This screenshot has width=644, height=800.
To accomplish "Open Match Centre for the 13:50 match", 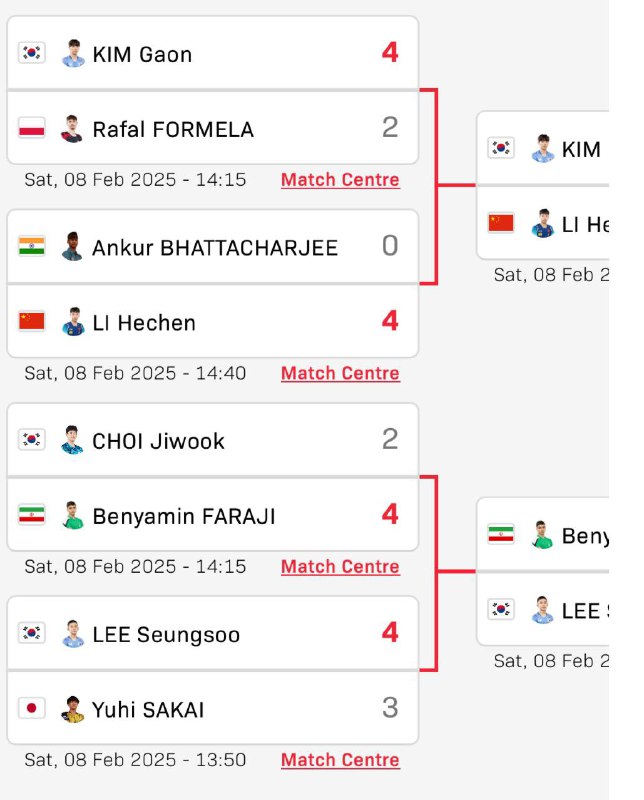I will [340, 760].
